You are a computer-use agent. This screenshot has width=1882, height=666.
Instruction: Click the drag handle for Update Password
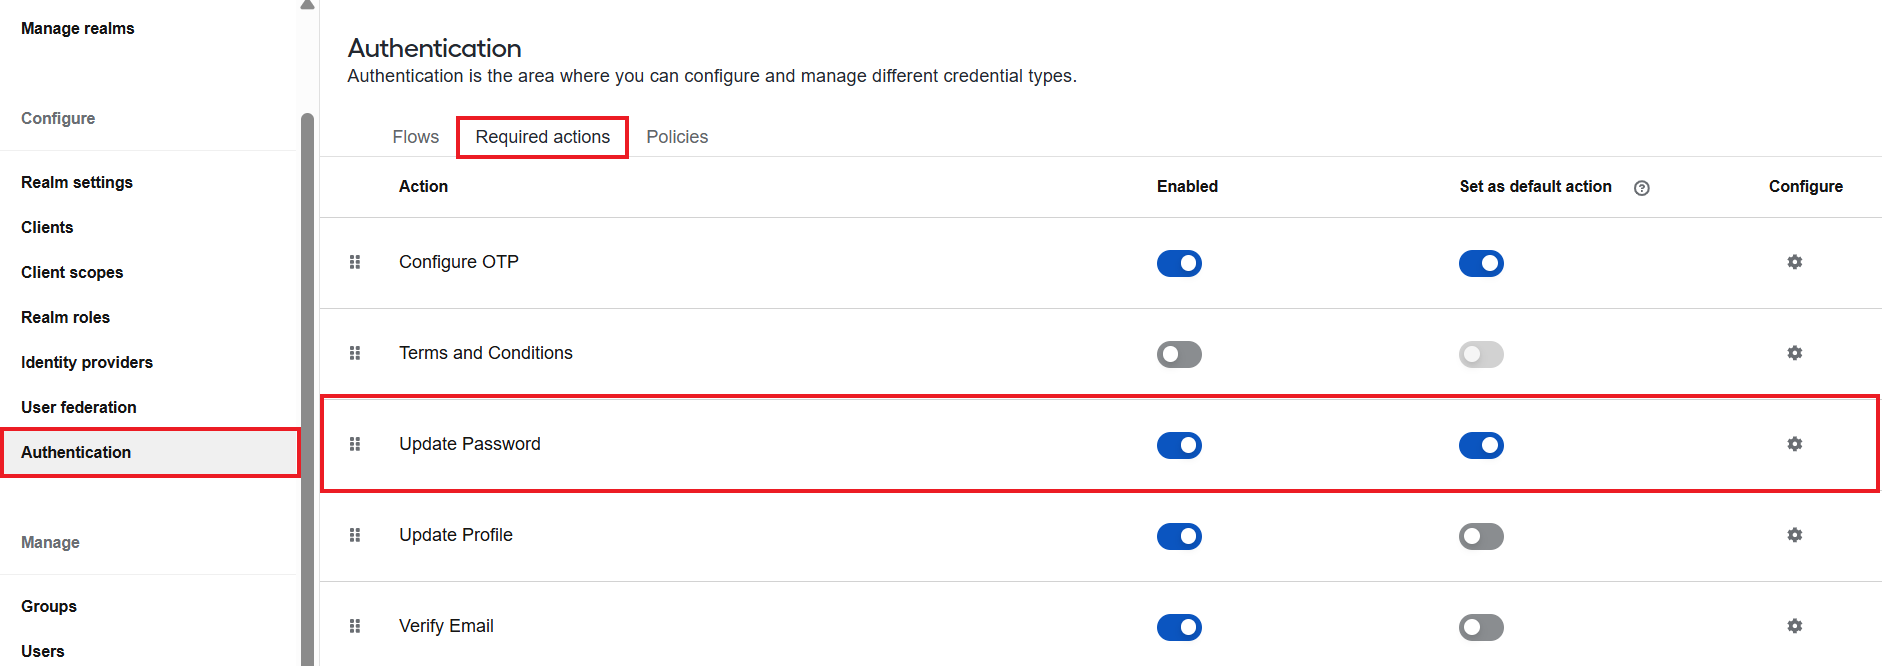(355, 444)
